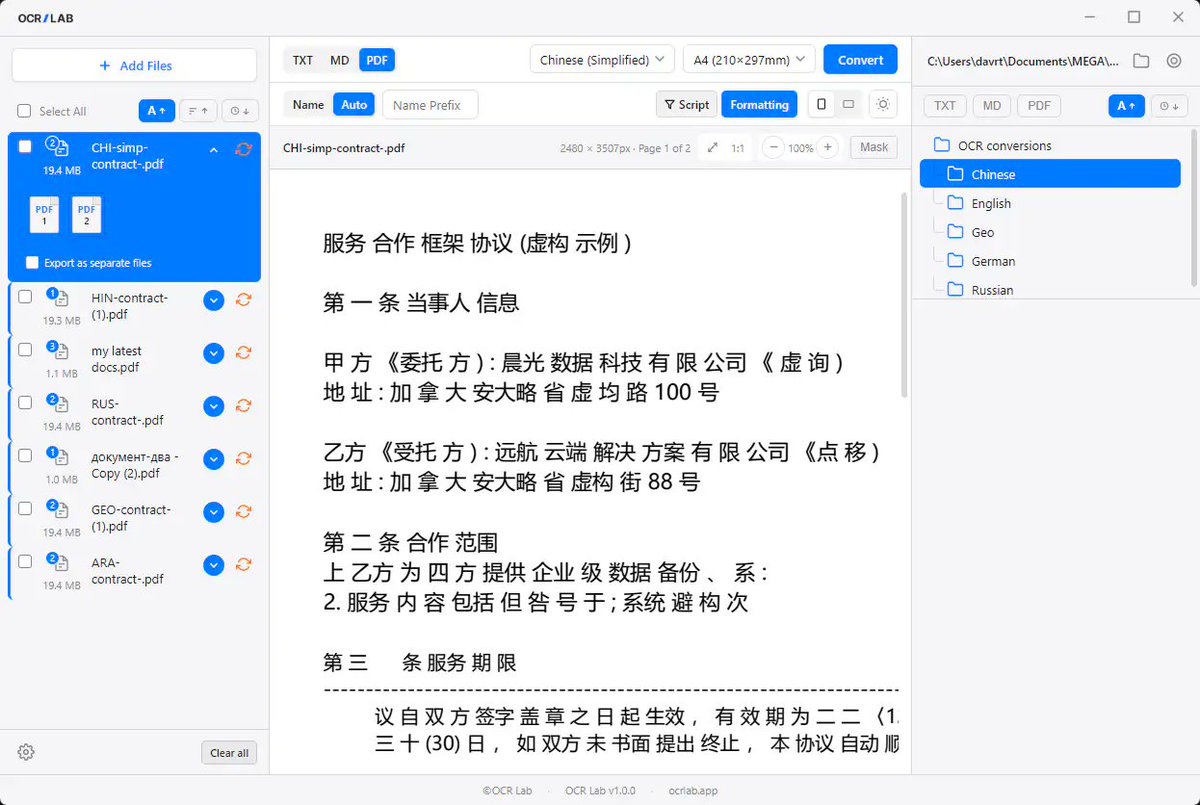1200x805 pixels.
Task: Click the OCR conversions folder icon
Action: 941,145
